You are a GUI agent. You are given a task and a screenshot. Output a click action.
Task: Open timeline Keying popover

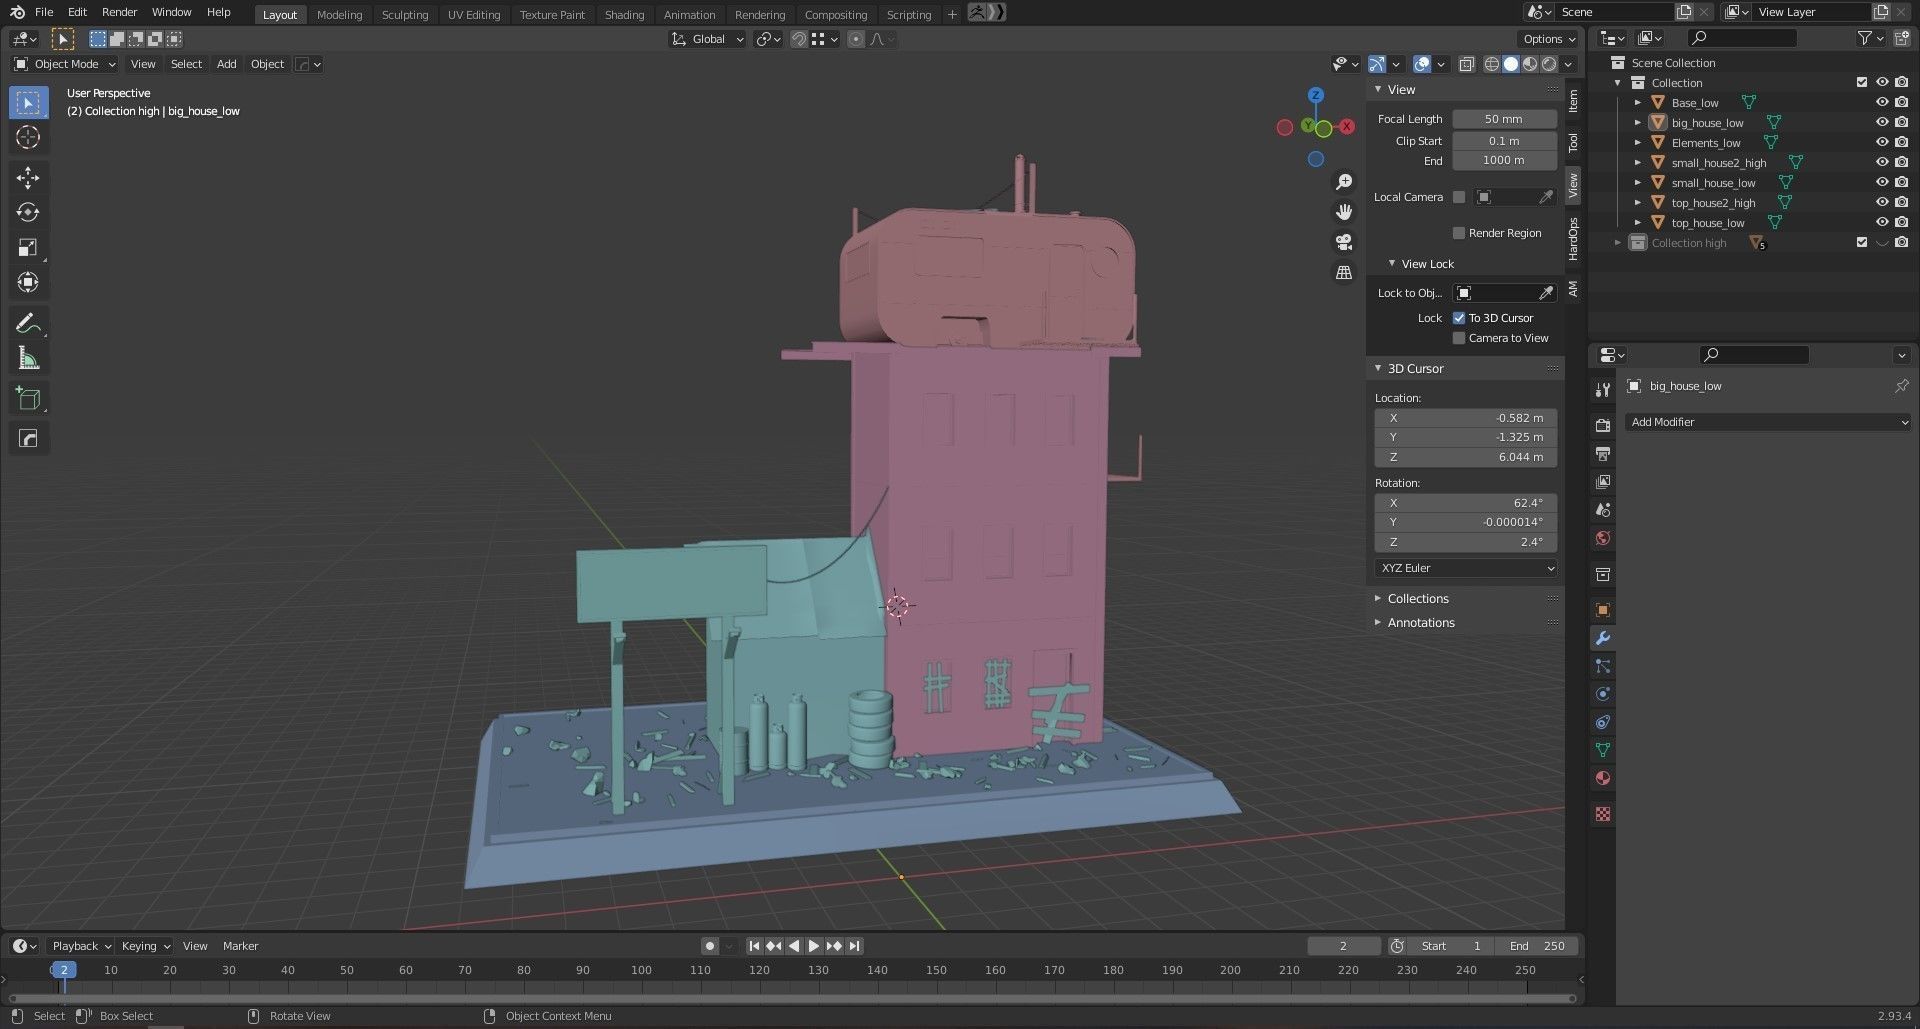pyautogui.click(x=145, y=946)
